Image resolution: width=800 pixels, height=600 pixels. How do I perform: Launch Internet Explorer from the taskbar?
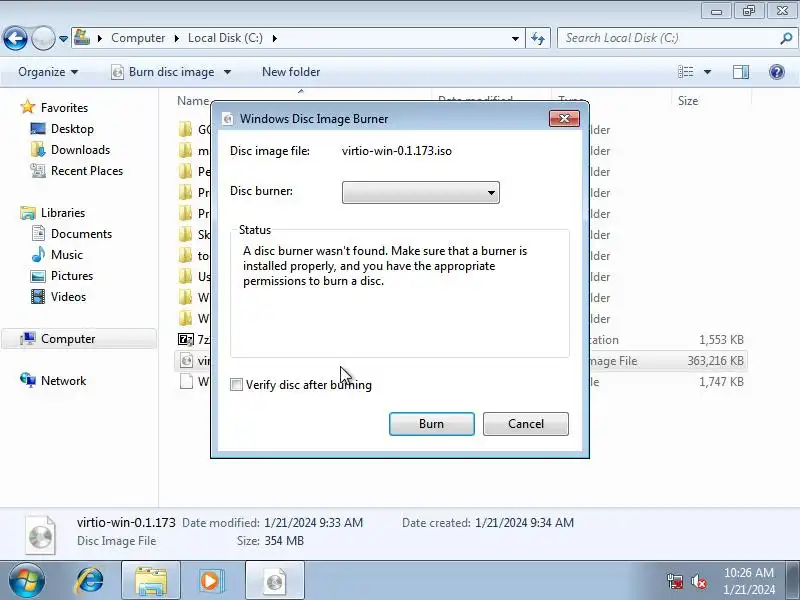90,580
